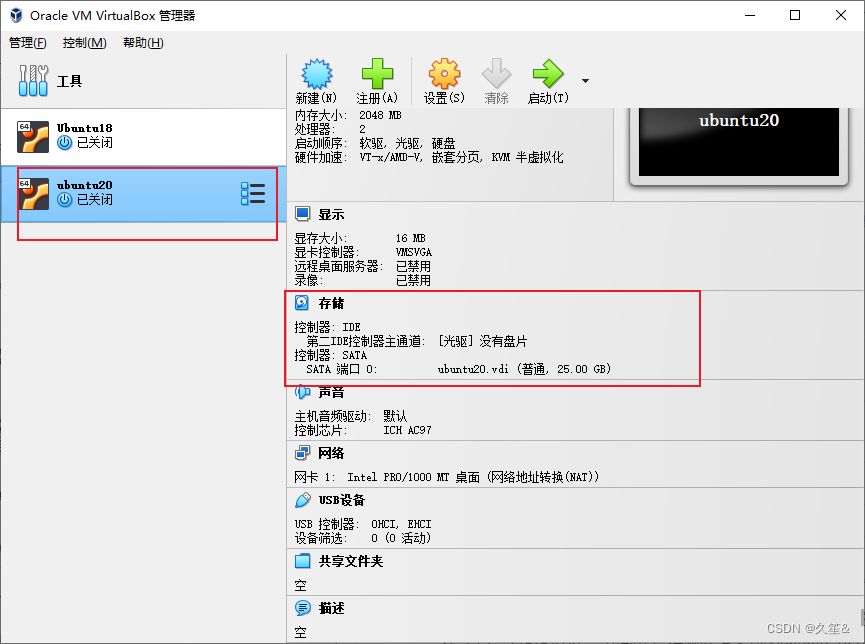Click Ubuntu18 OS type icon
The height and width of the screenshot is (644, 865).
(33, 137)
